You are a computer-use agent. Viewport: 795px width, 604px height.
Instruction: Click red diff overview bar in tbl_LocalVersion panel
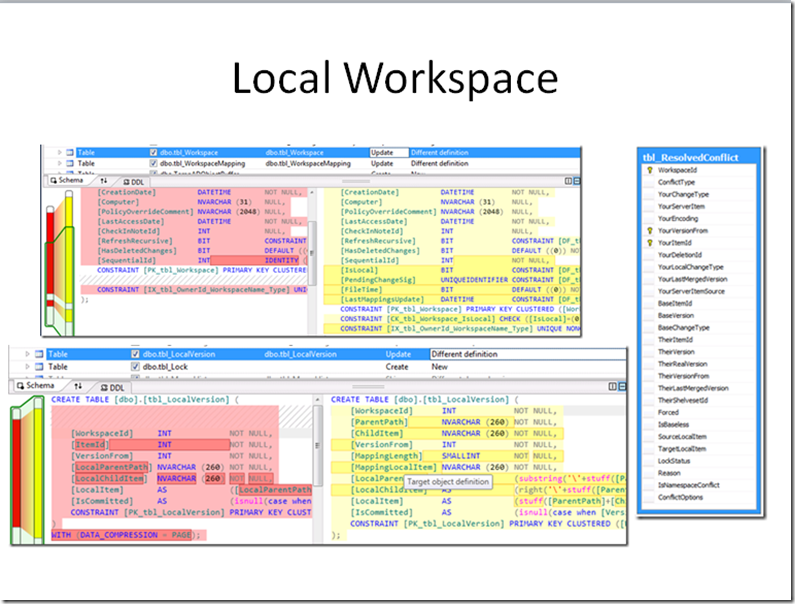16,472
